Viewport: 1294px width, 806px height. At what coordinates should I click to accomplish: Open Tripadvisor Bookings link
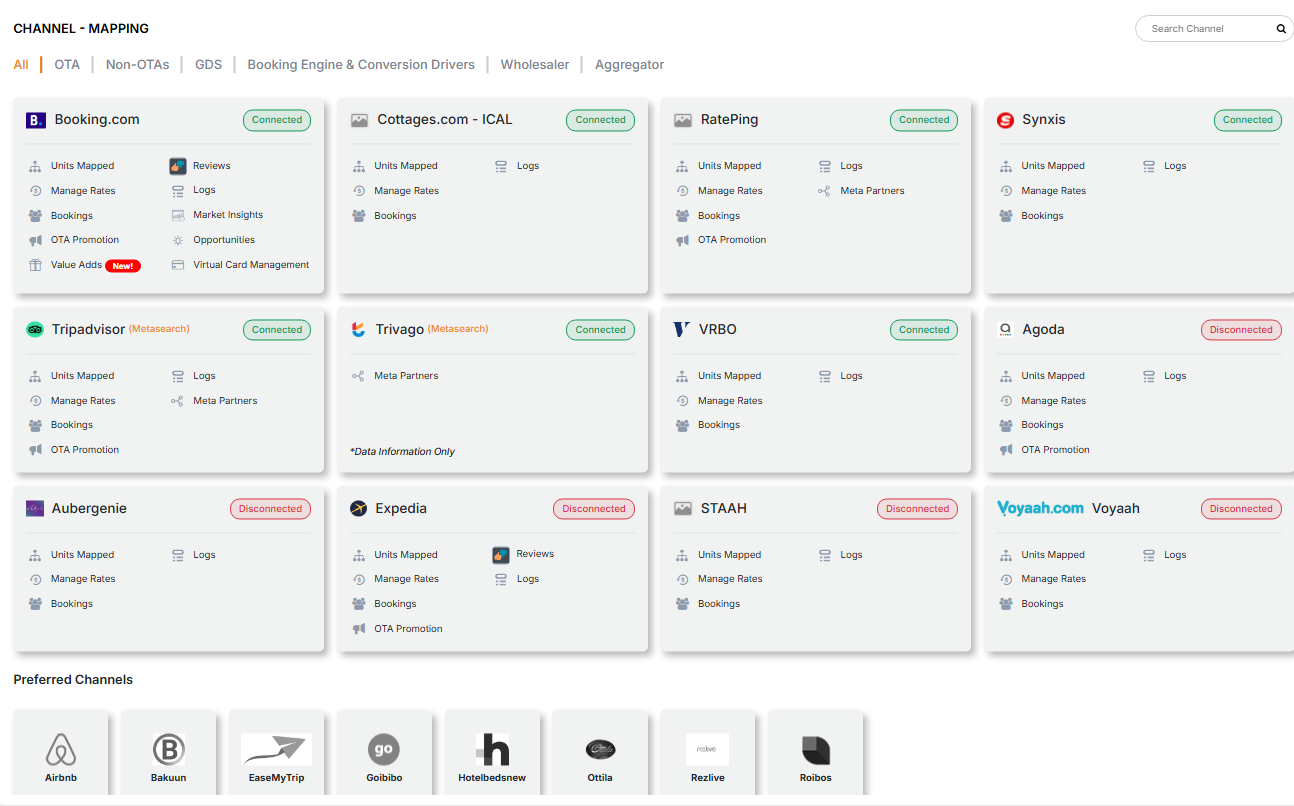pyautogui.click(x=72, y=425)
